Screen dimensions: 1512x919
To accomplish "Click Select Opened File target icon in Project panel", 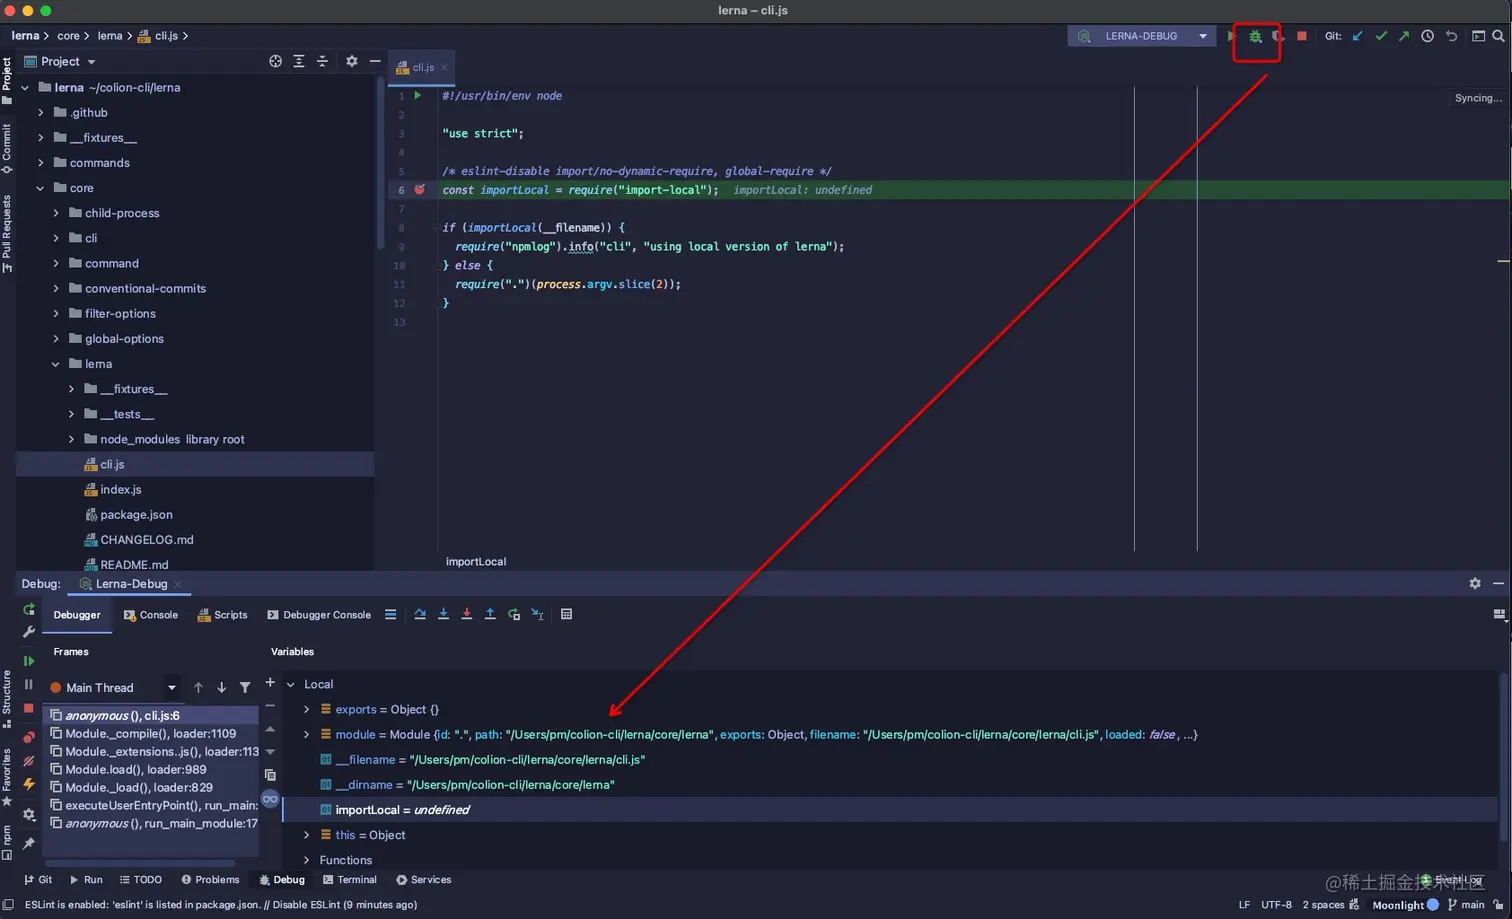I will pyautogui.click(x=275, y=61).
